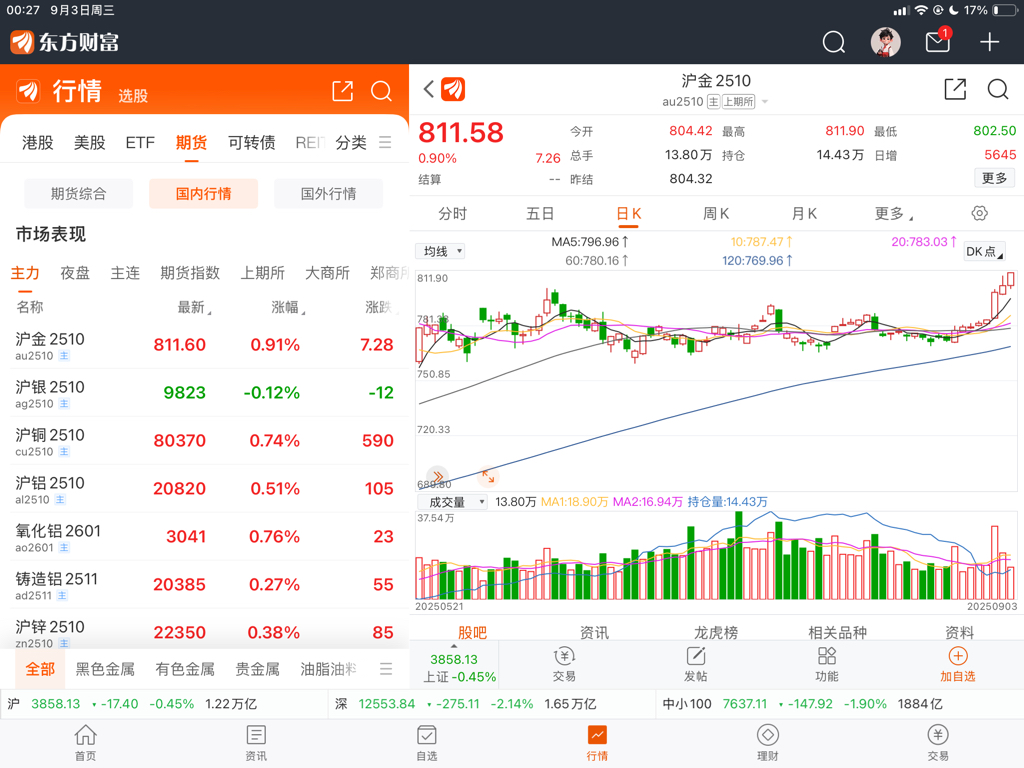This screenshot has height=768, width=1024.
Task: Switch to ETF tab
Action: (x=140, y=142)
